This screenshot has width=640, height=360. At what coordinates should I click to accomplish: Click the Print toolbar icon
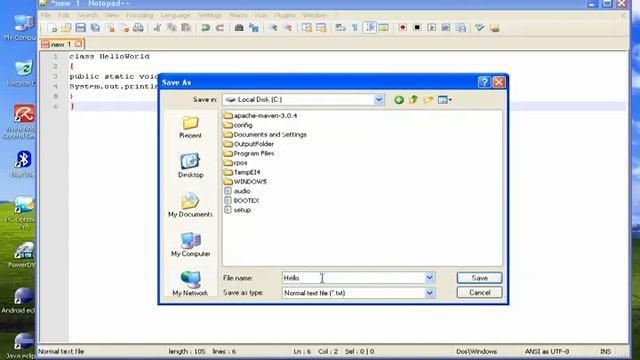point(138,28)
